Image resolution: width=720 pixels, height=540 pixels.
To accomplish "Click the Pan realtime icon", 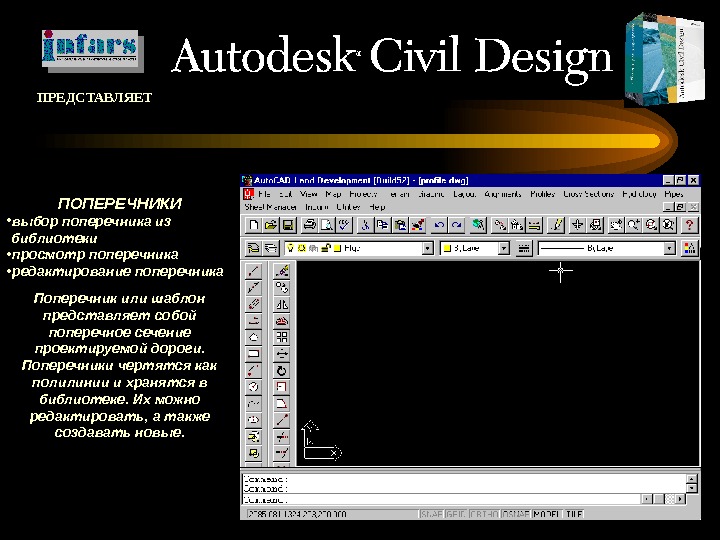I will coord(616,225).
